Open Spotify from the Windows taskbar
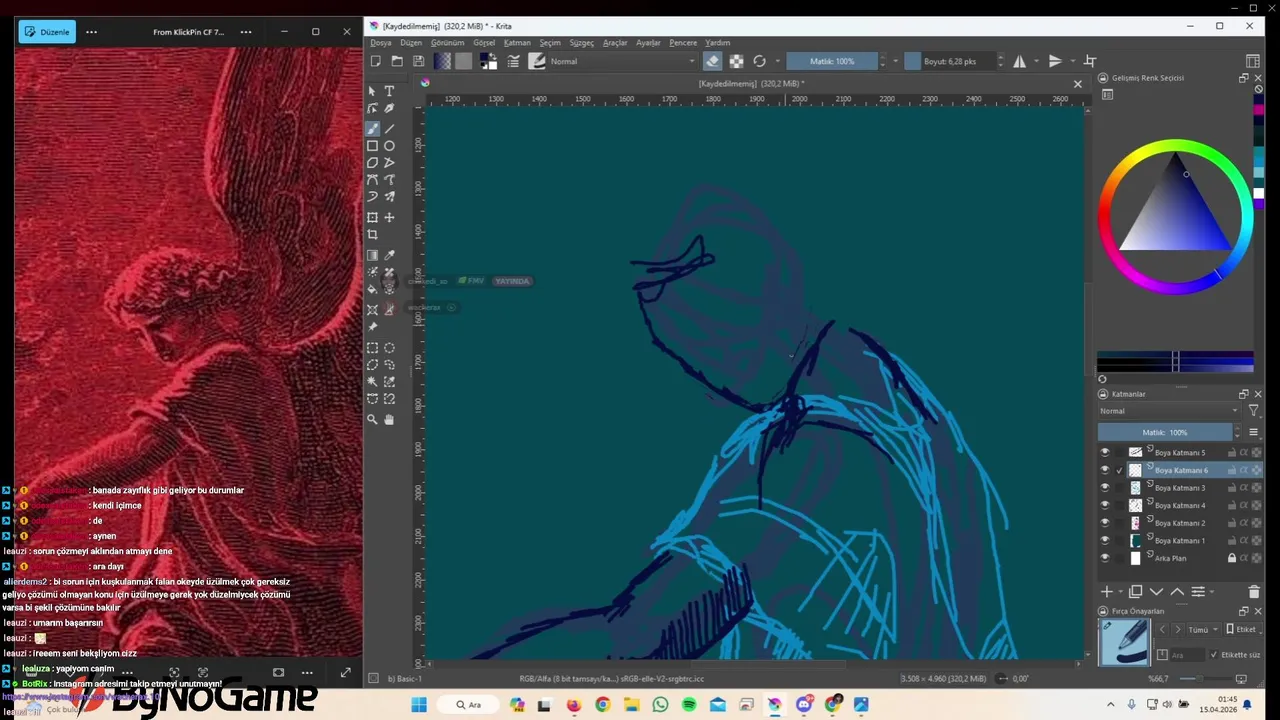 (689, 705)
